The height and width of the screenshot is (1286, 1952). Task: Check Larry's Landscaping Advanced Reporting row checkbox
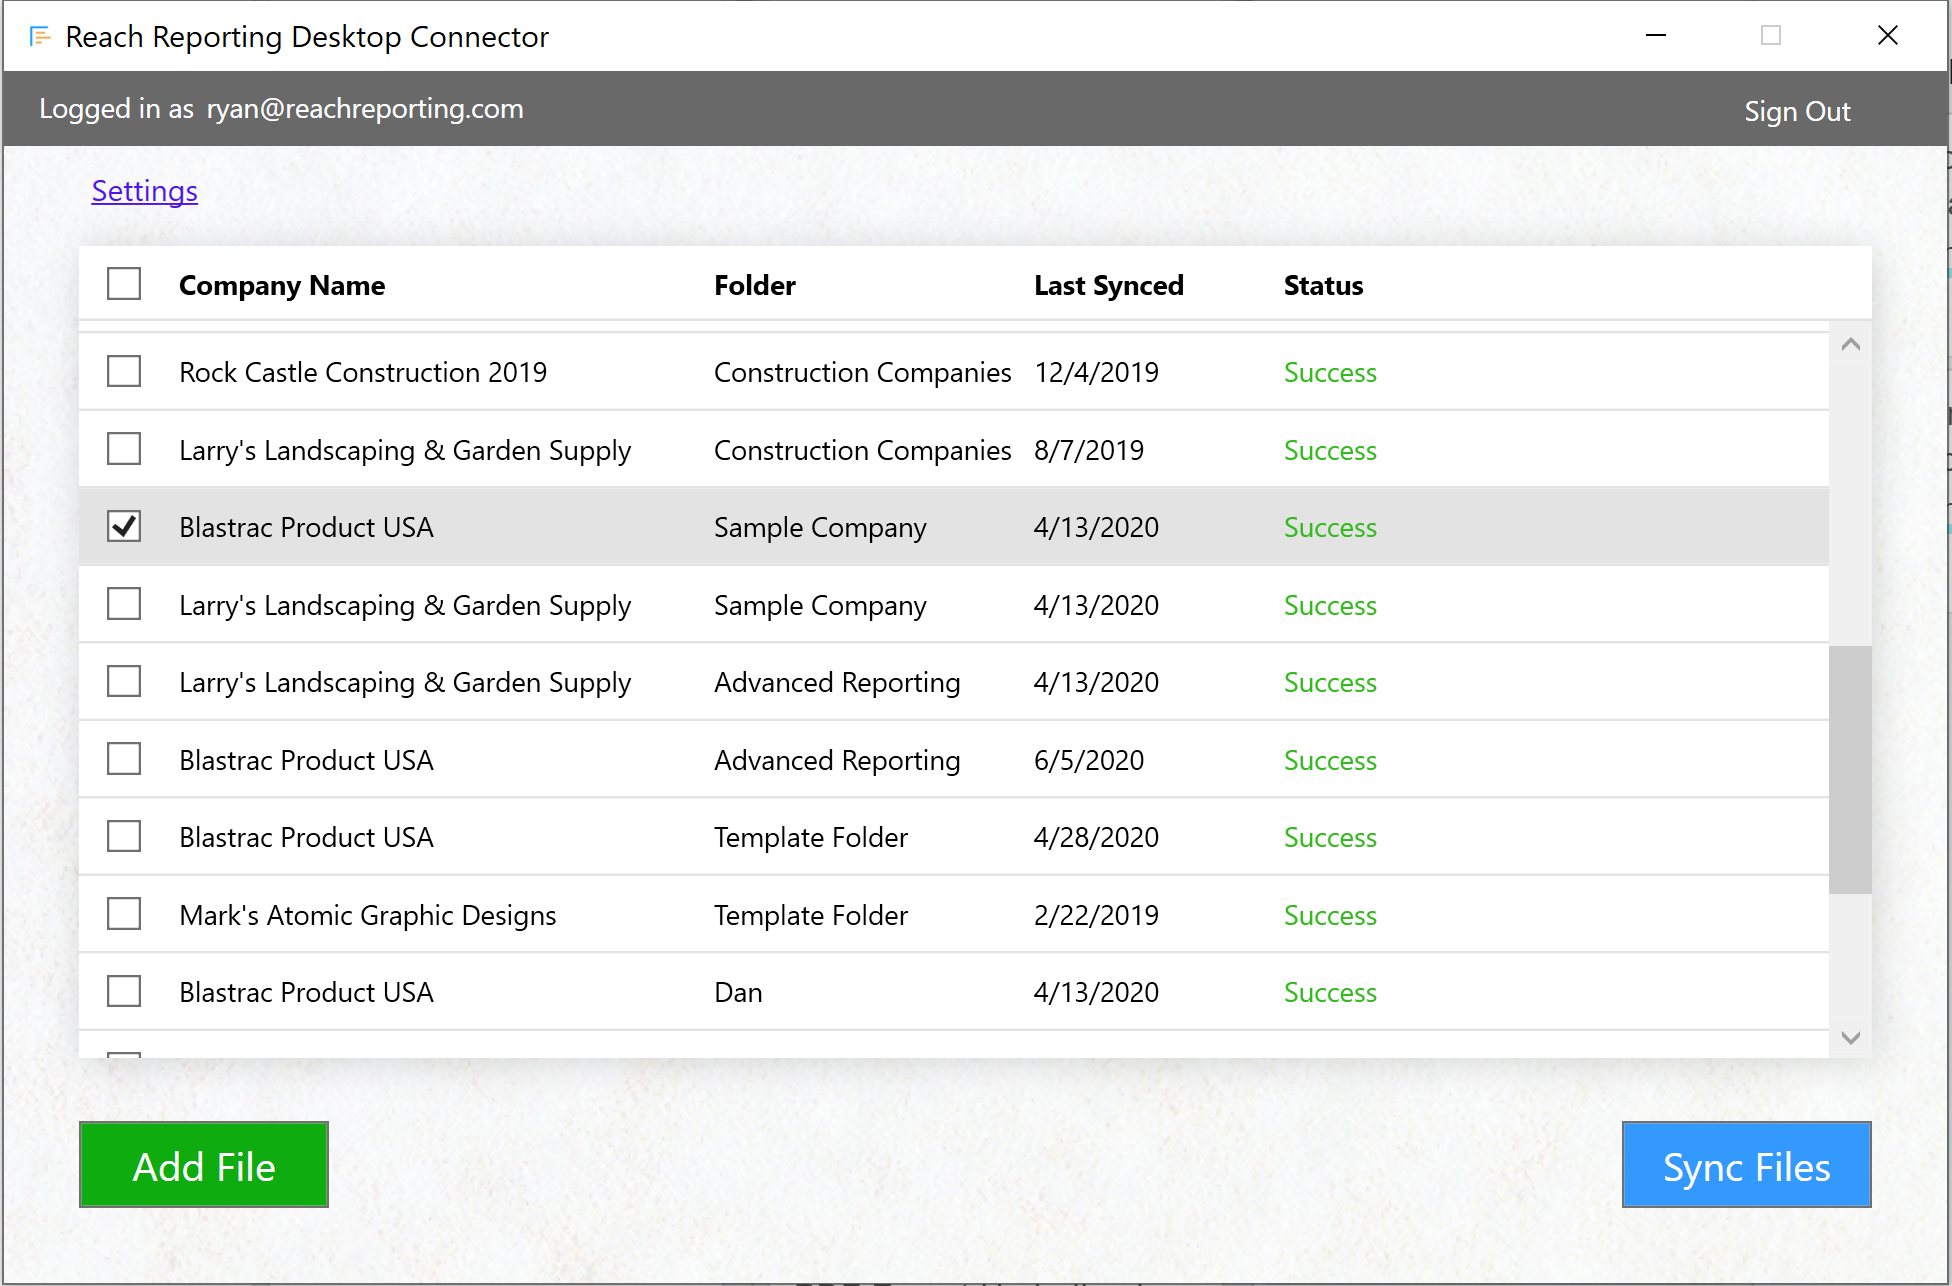pos(124,681)
